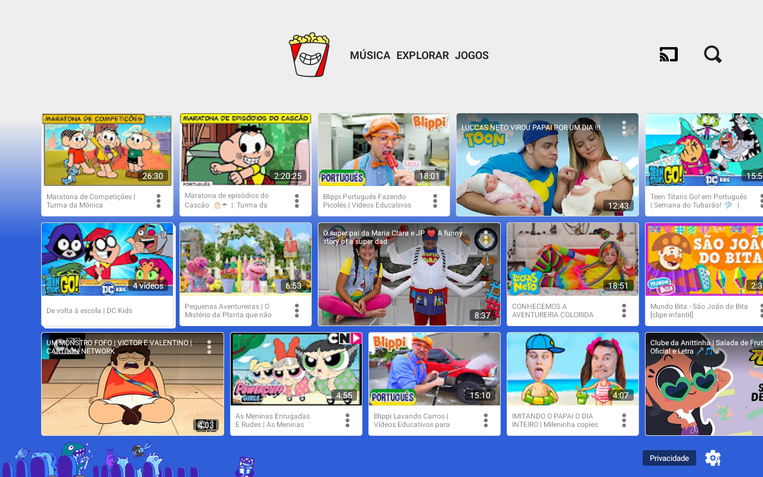
Task: Click title text 'IMITANDO O PAPAI O DIA INTEIRO'
Action: click(554, 420)
